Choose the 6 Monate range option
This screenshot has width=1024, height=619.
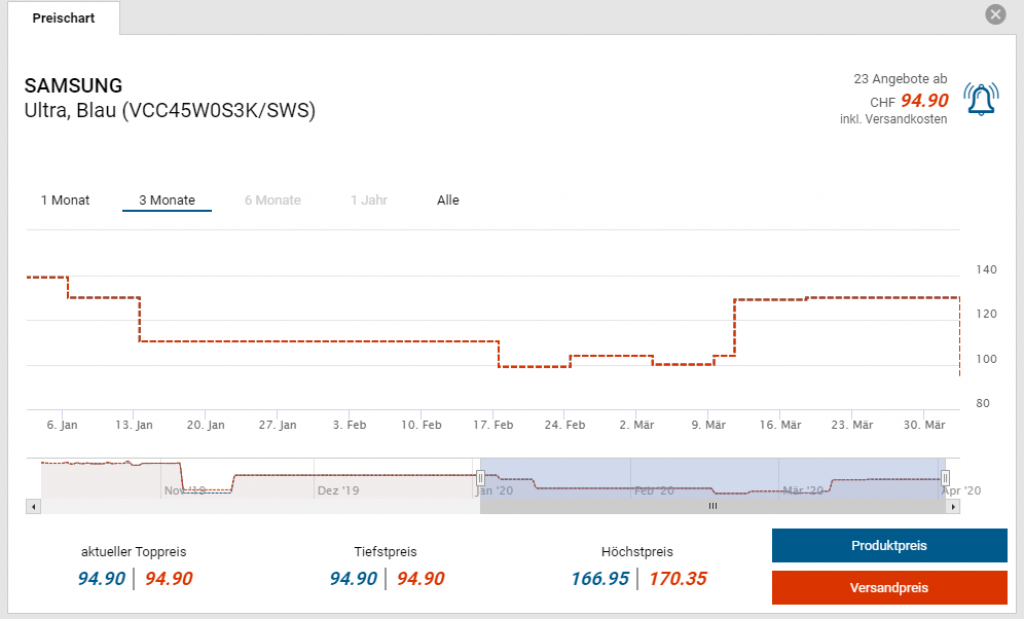click(272, 200)
